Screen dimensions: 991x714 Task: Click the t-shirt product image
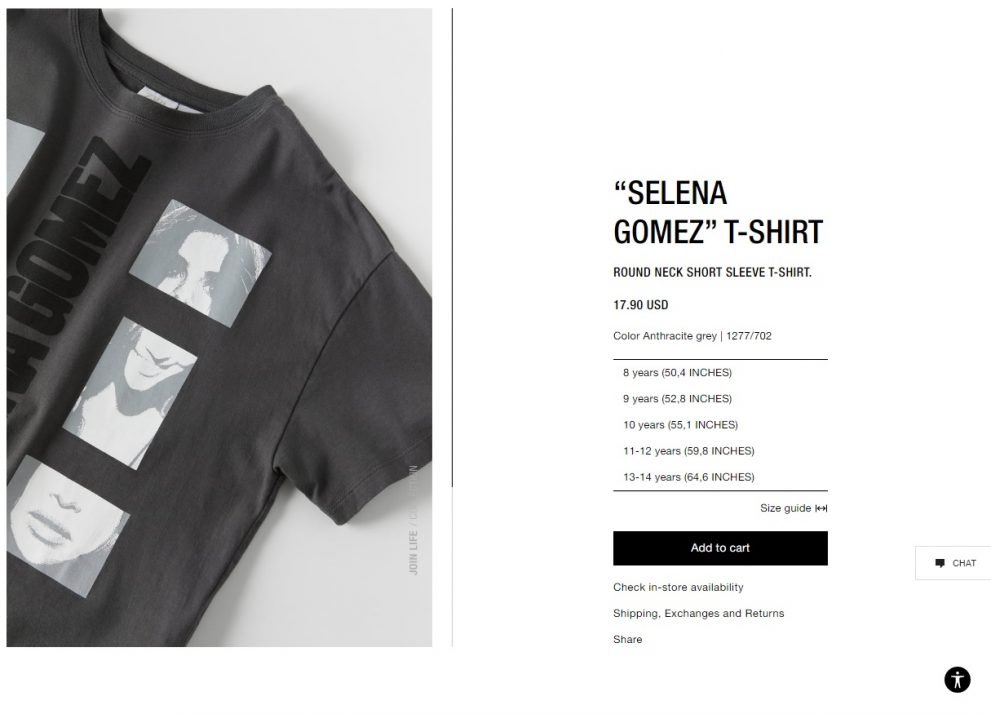click(x=219, y=327)
